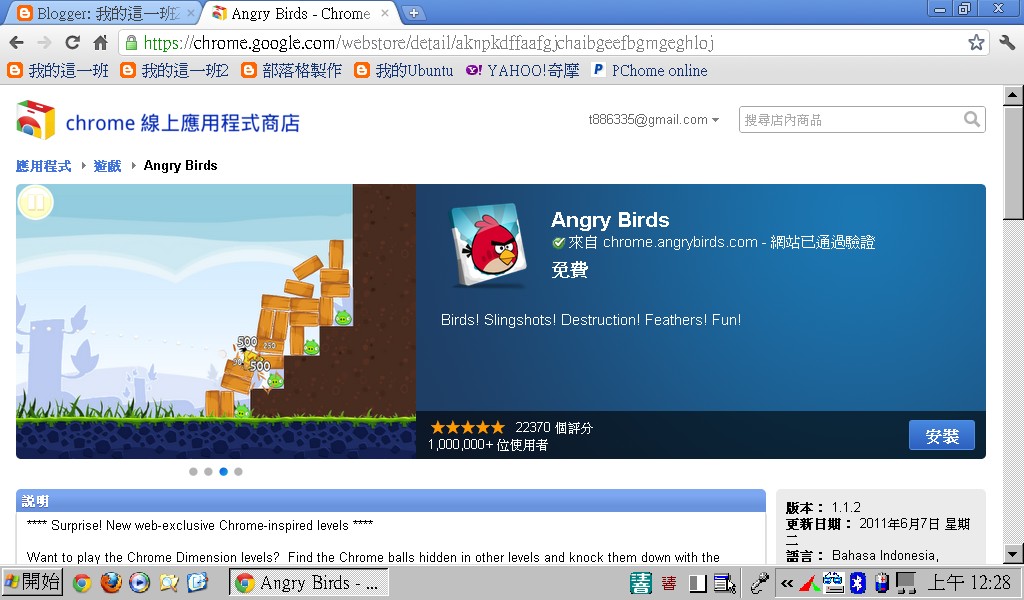
Task: Open Windows Media Player quick launch icon
Action: [x=139, y=582]
